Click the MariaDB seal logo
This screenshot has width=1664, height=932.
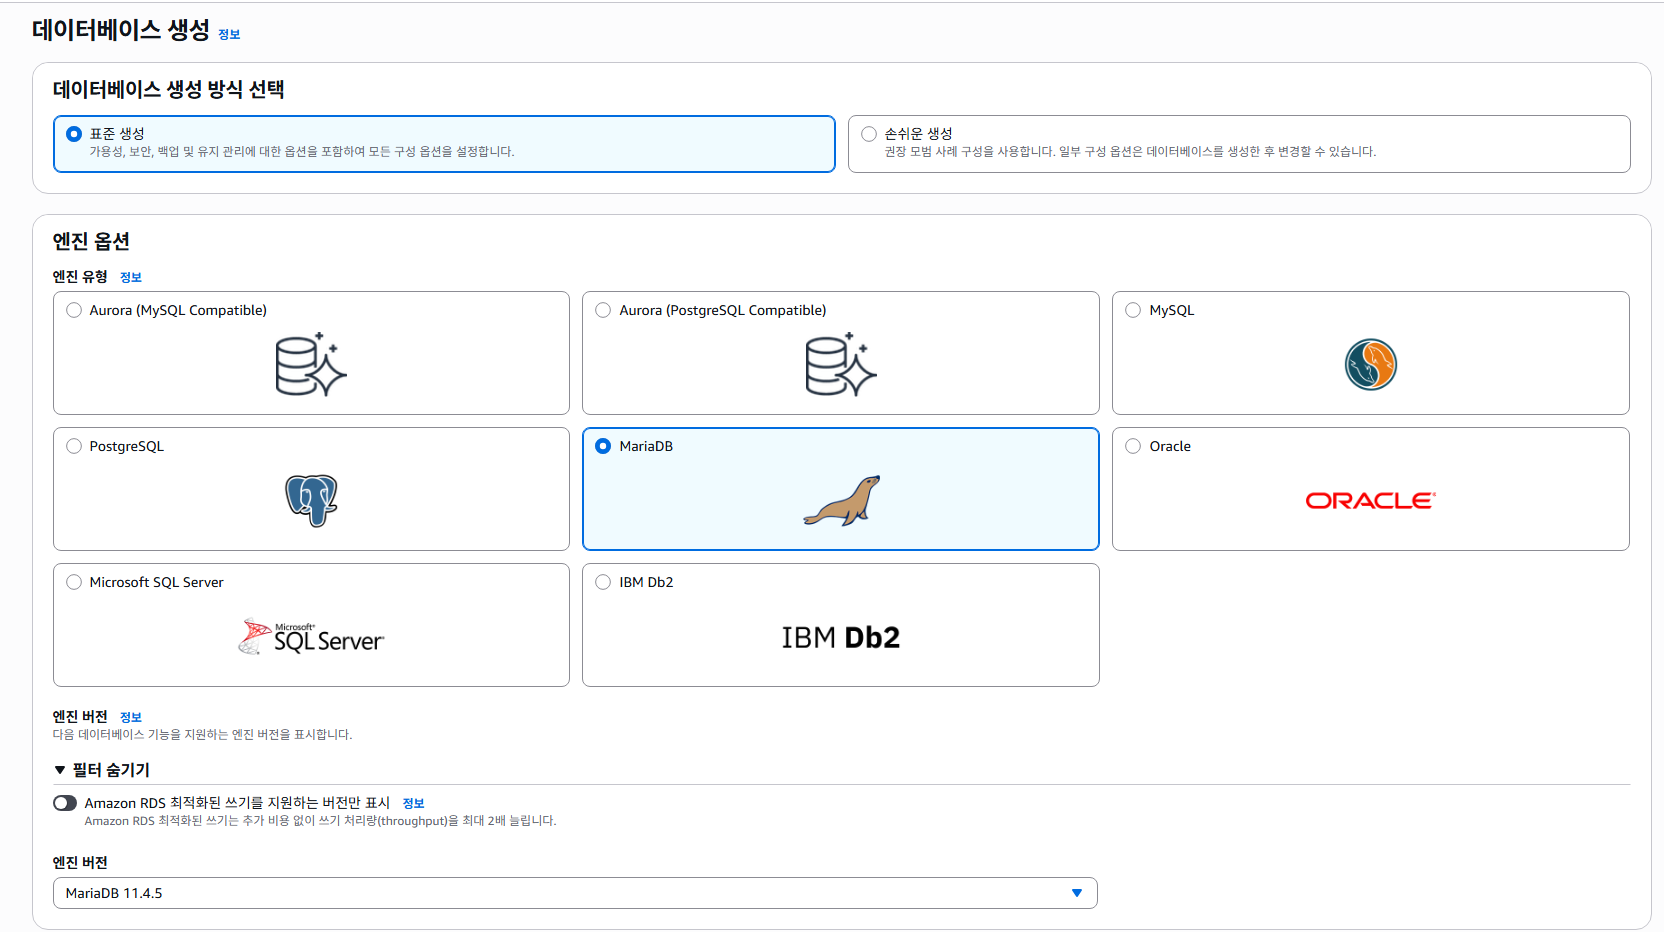pyautogui.click(x=841, y=500)
